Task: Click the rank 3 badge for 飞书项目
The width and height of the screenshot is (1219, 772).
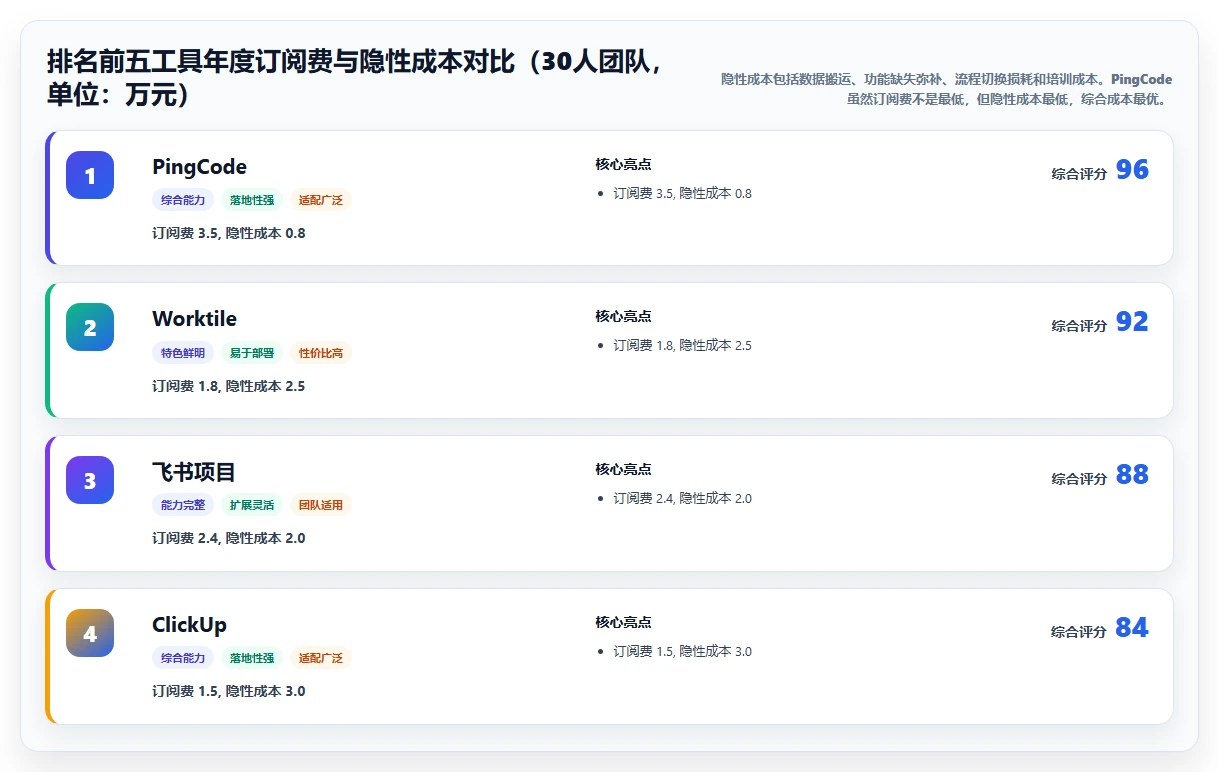Action: pyautogui.click(x=90, y=480)
